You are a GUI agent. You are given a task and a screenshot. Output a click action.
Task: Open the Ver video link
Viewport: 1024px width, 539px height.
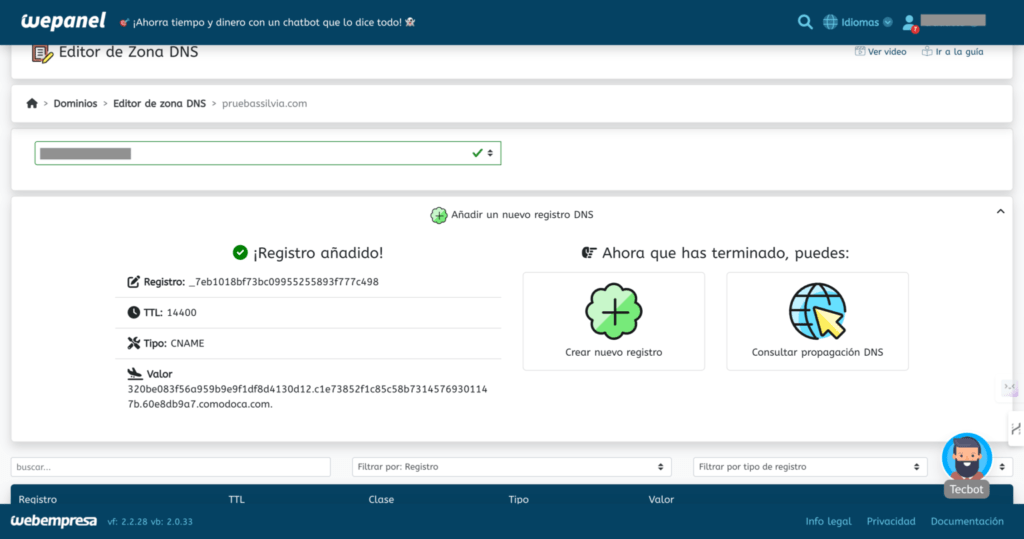[880, 52]
